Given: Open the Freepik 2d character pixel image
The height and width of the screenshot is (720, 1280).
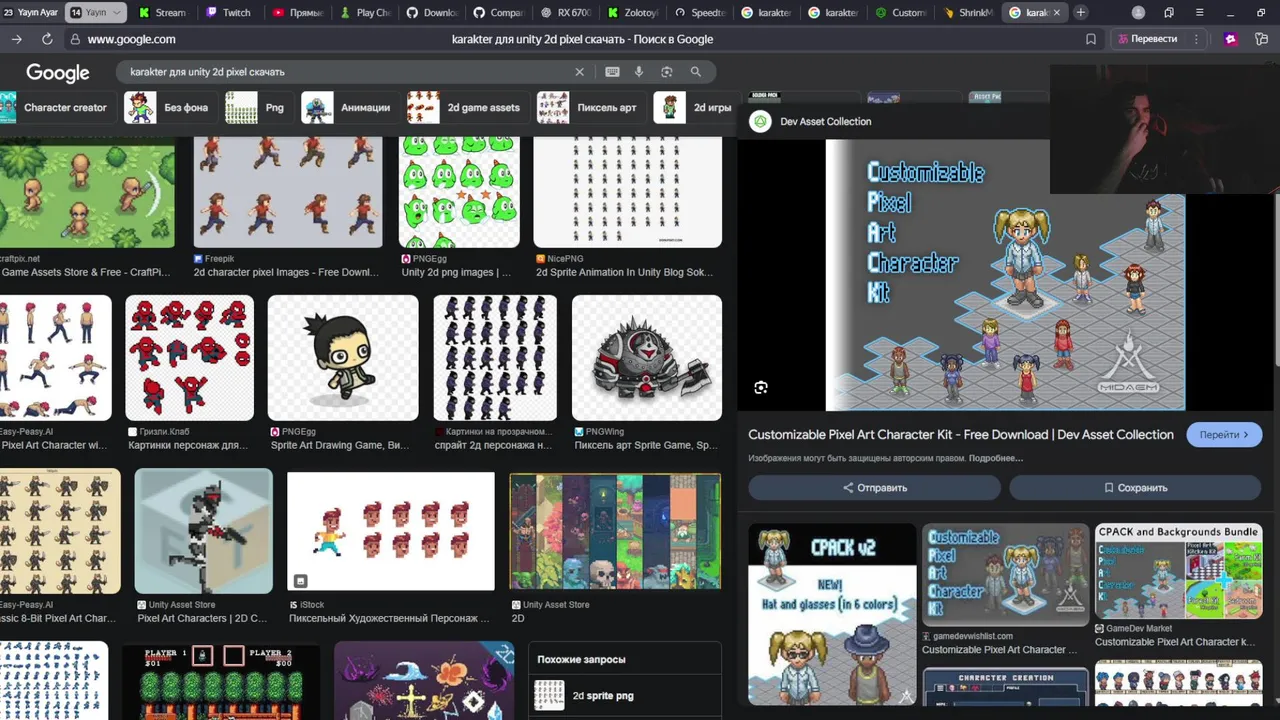Looking at the screenshot, I should (x=288, y=192).
